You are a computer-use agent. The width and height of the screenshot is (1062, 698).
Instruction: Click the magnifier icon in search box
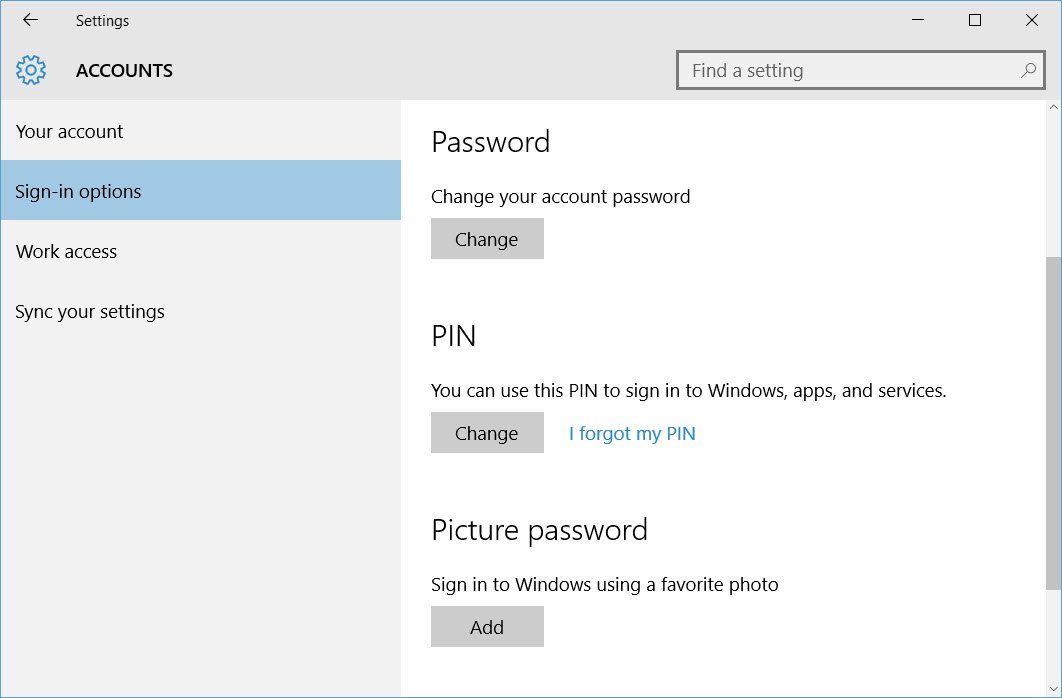[1028, 70]
